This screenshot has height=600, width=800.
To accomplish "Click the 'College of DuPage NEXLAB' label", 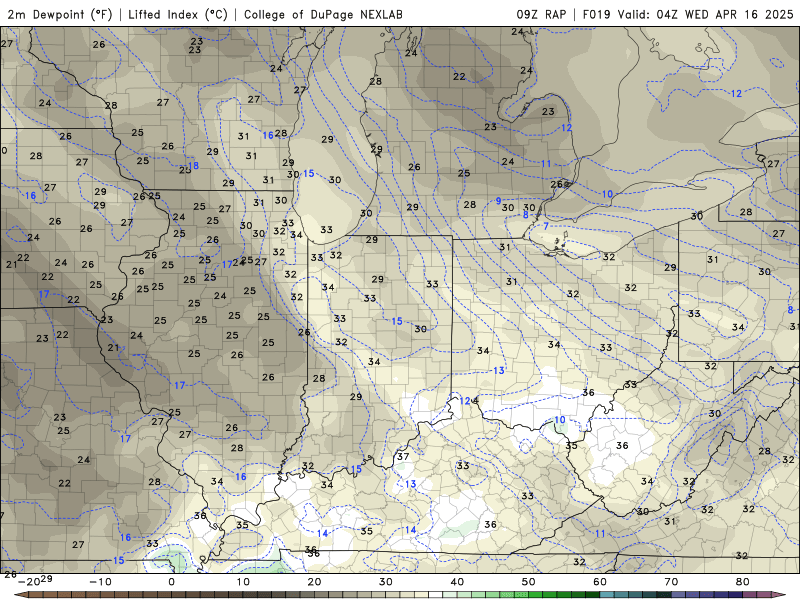I will point(323,14).
